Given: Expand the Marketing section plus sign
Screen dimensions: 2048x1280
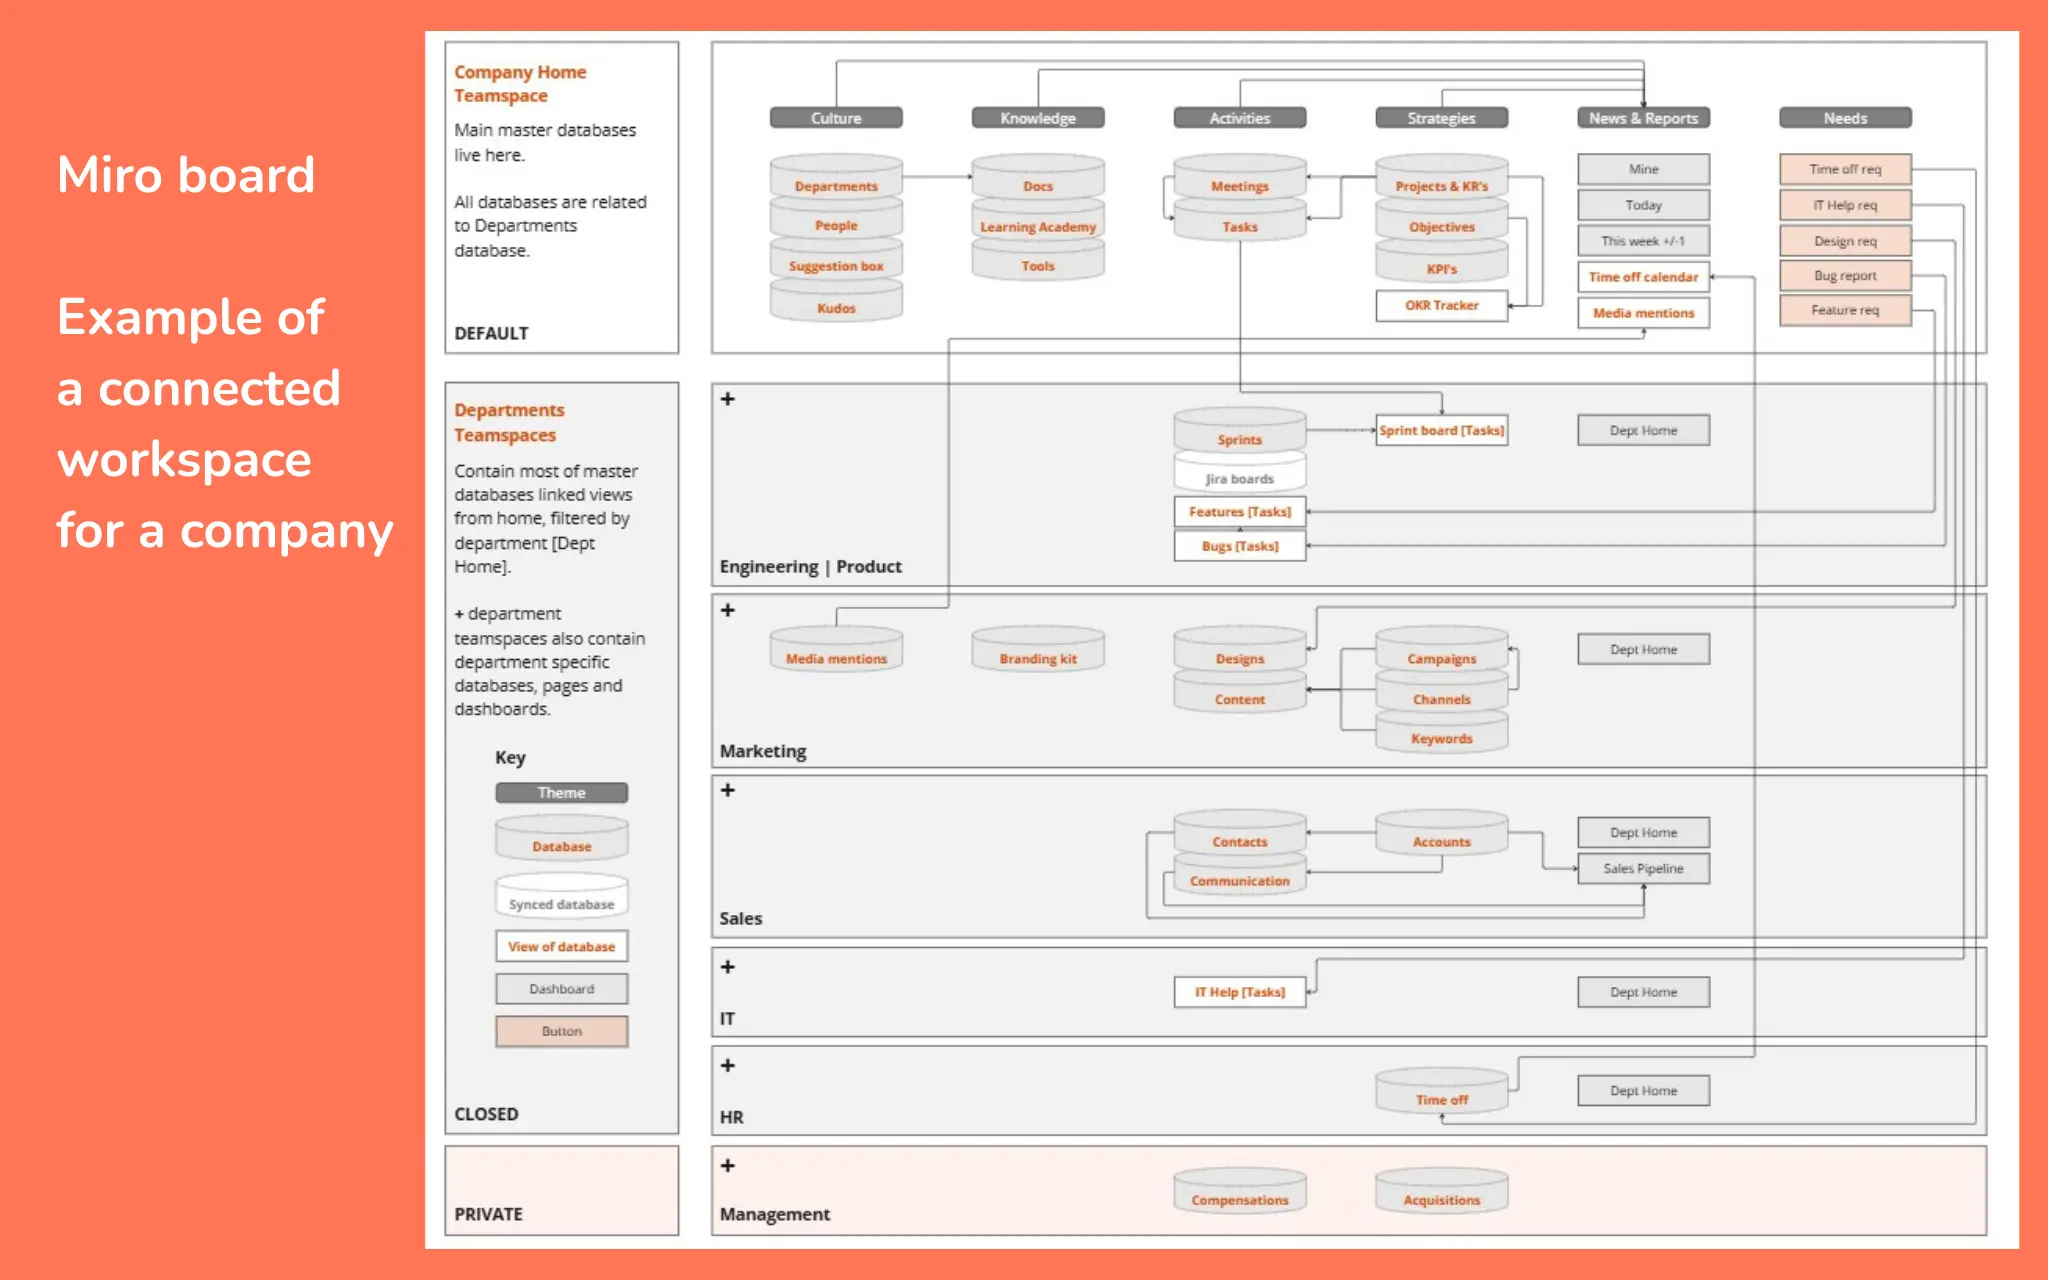Looking at the screenshot, I should pyautogui.click(x=728, y=610).
